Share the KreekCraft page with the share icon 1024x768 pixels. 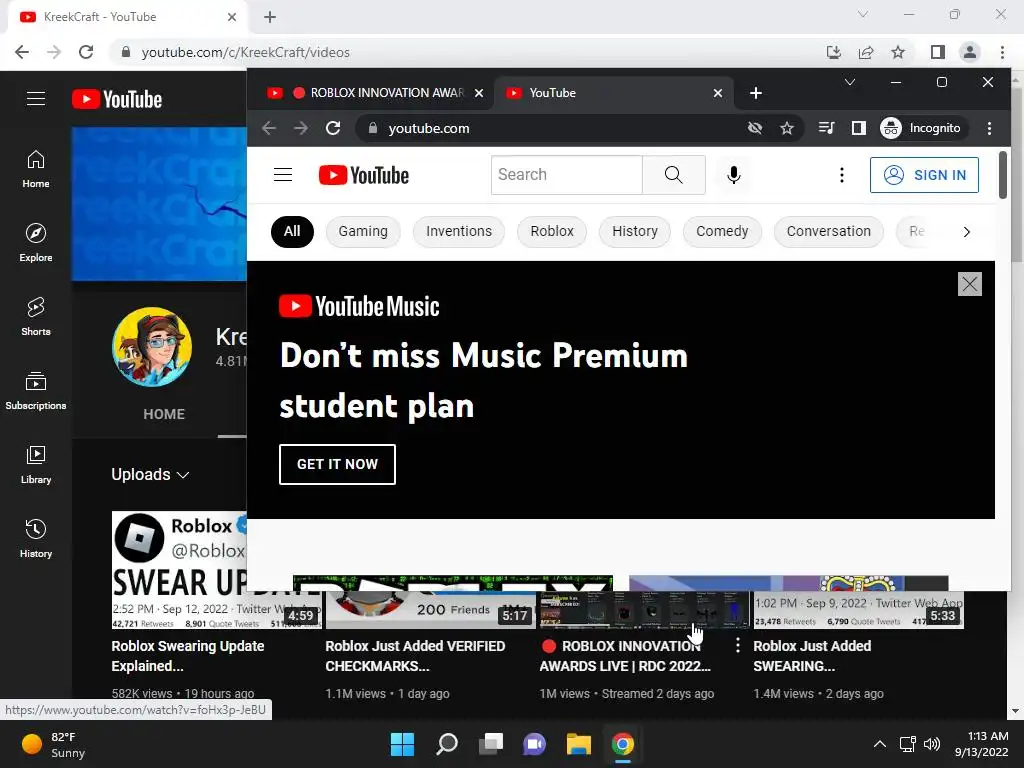tap(866, 52)
